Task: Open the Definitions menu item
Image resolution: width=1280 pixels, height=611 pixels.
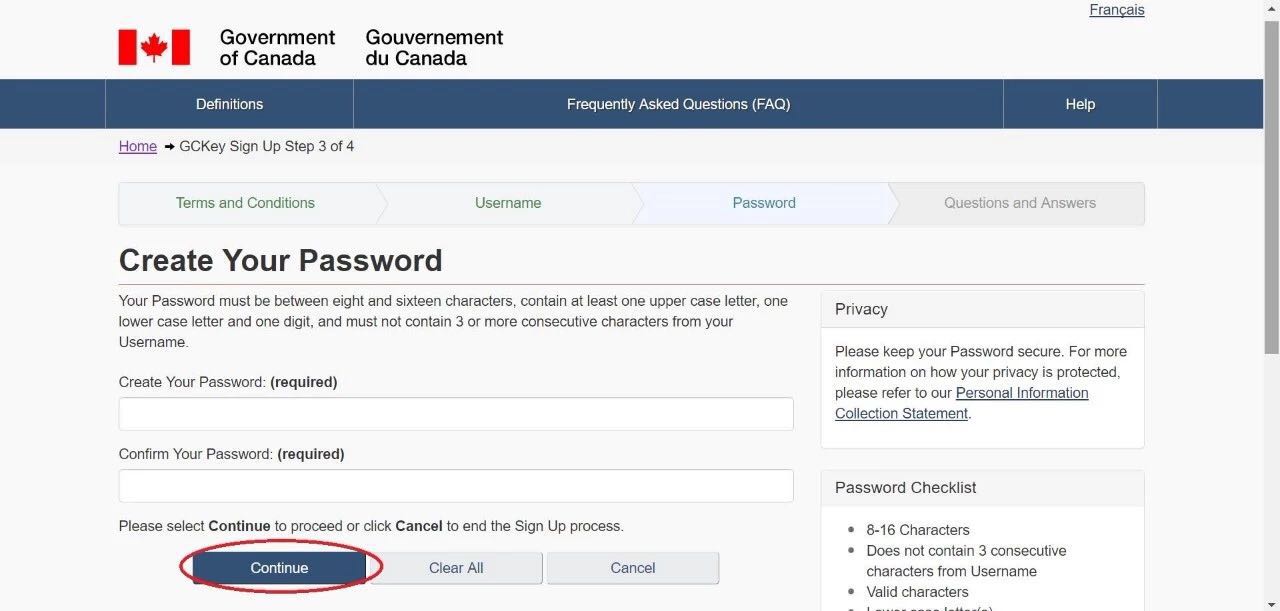Action: (x=229, y=104)
